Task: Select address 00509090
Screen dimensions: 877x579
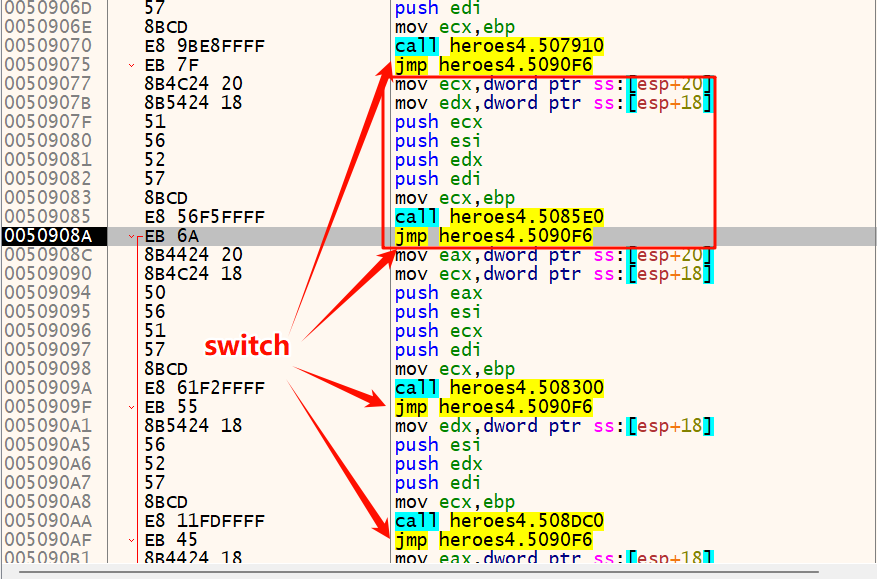Action: tap(48, 274)
